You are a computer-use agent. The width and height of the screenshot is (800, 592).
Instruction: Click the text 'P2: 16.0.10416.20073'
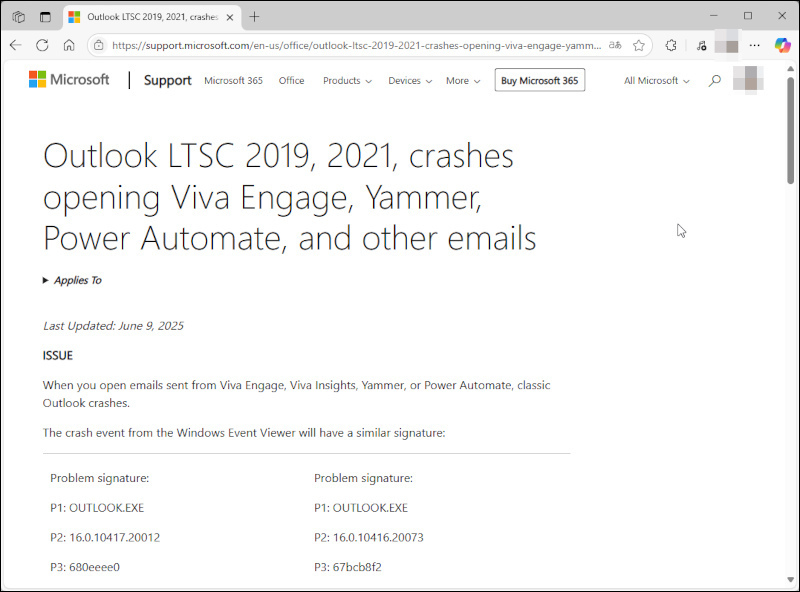[x=369, y=537]
